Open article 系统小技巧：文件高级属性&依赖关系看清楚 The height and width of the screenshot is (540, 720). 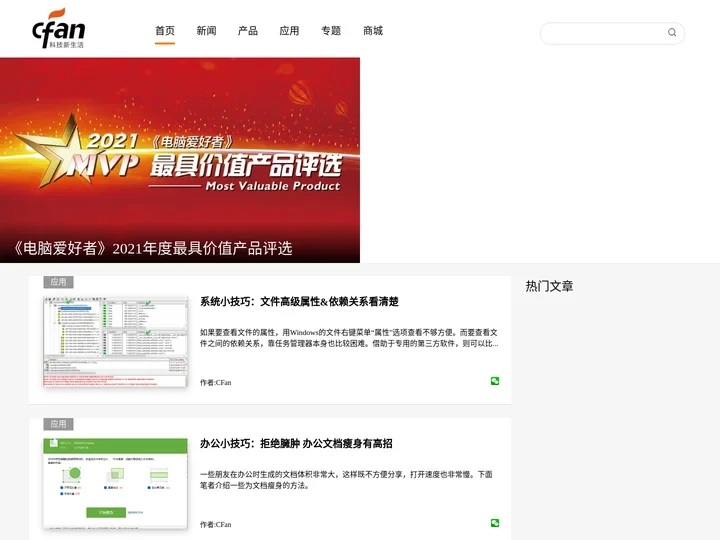point(299,302)
